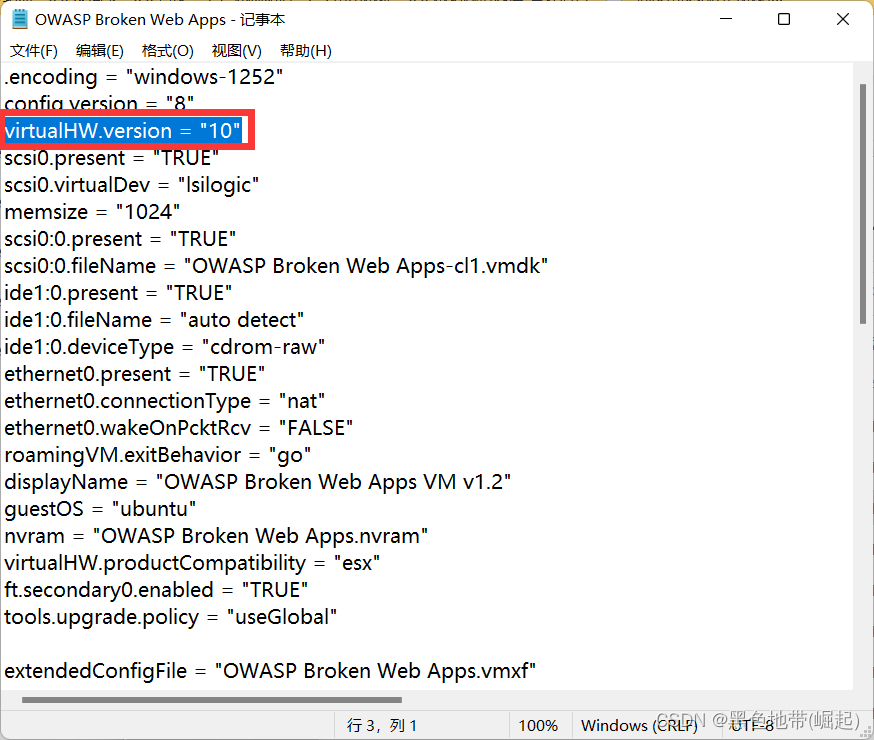Click the ide1:0.fileName = "auto detect" line
Viewport: 874px width, 740px height.
[x=154, y=320]
